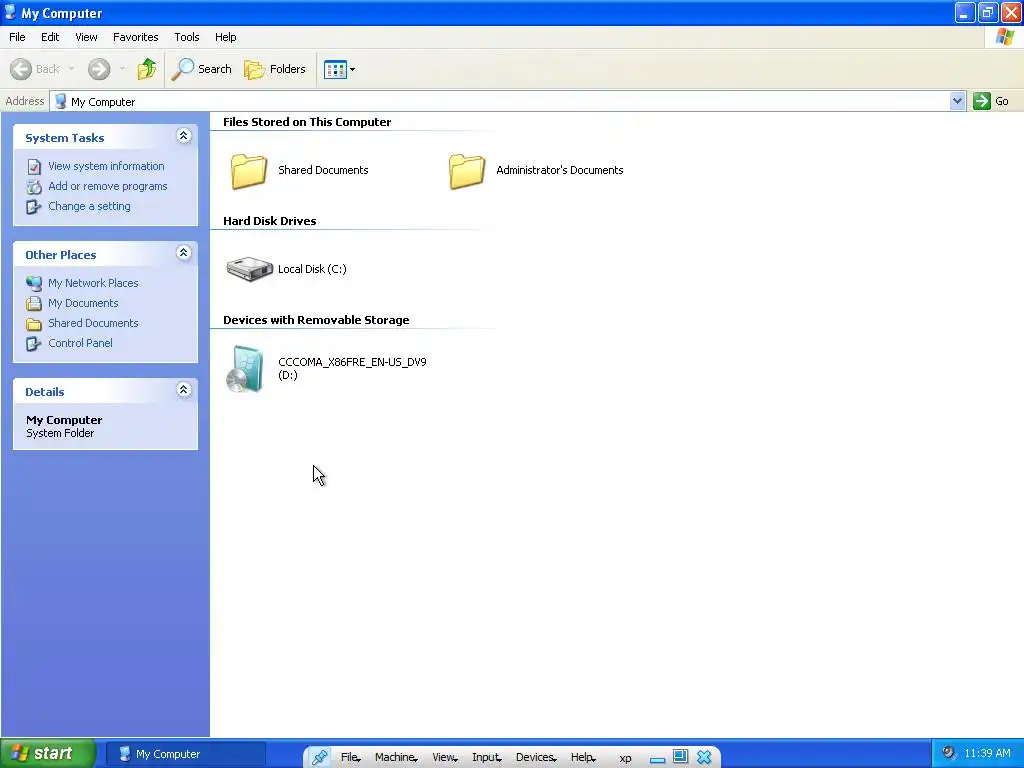Click the Start button
Image resolution: width=1024 pixels, height=768 pixels.
48,753
